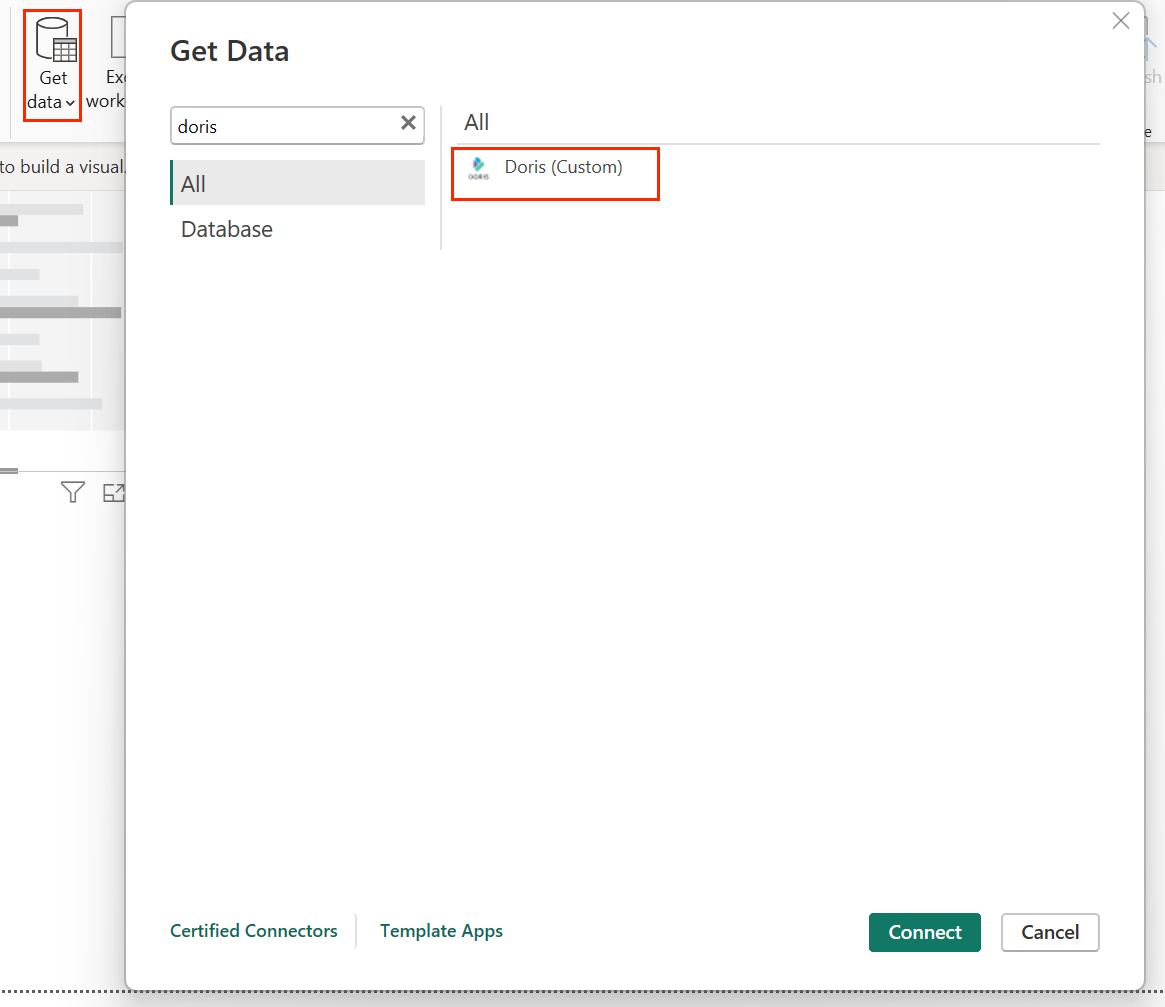
Task: Cancel the Get Data dialog
Action: point(1050,932)
